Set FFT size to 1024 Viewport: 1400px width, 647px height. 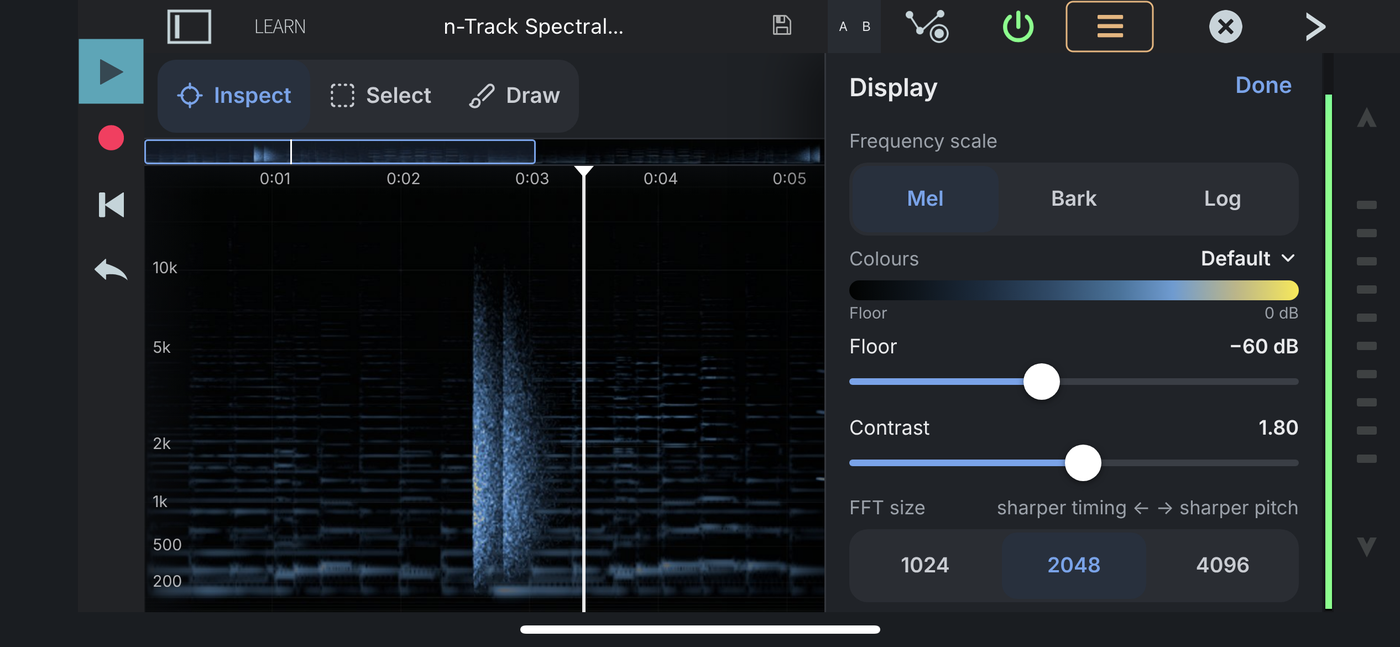coord(925,565)
